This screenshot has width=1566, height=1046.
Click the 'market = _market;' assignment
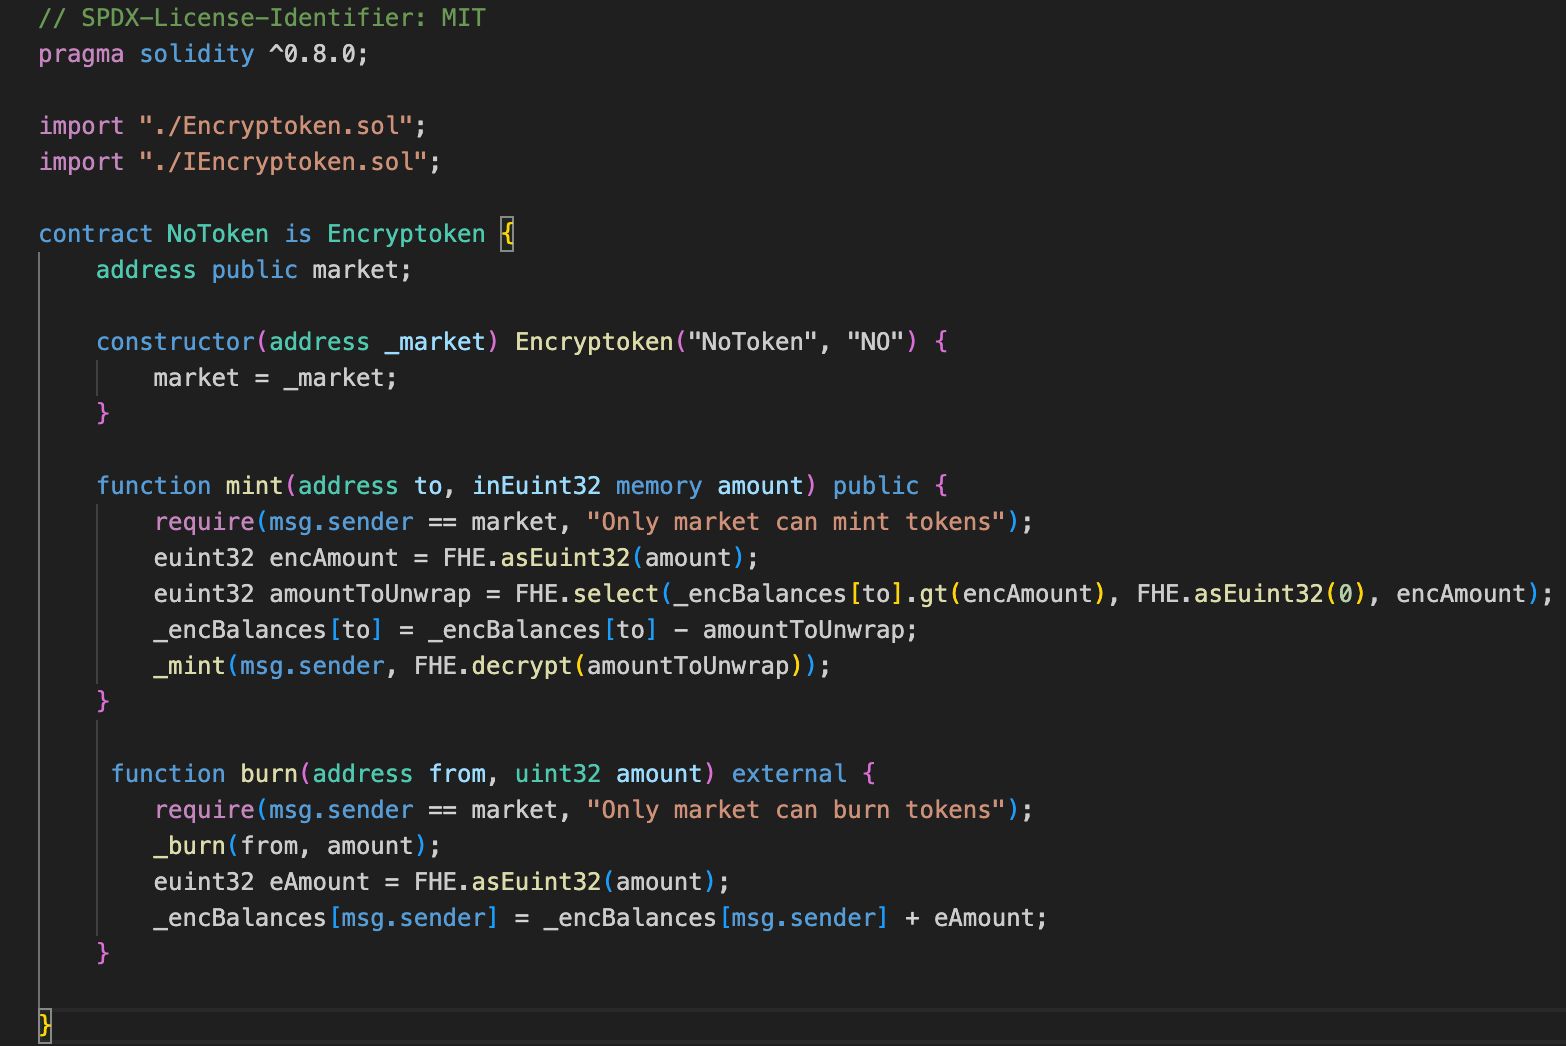click(275, 377)
